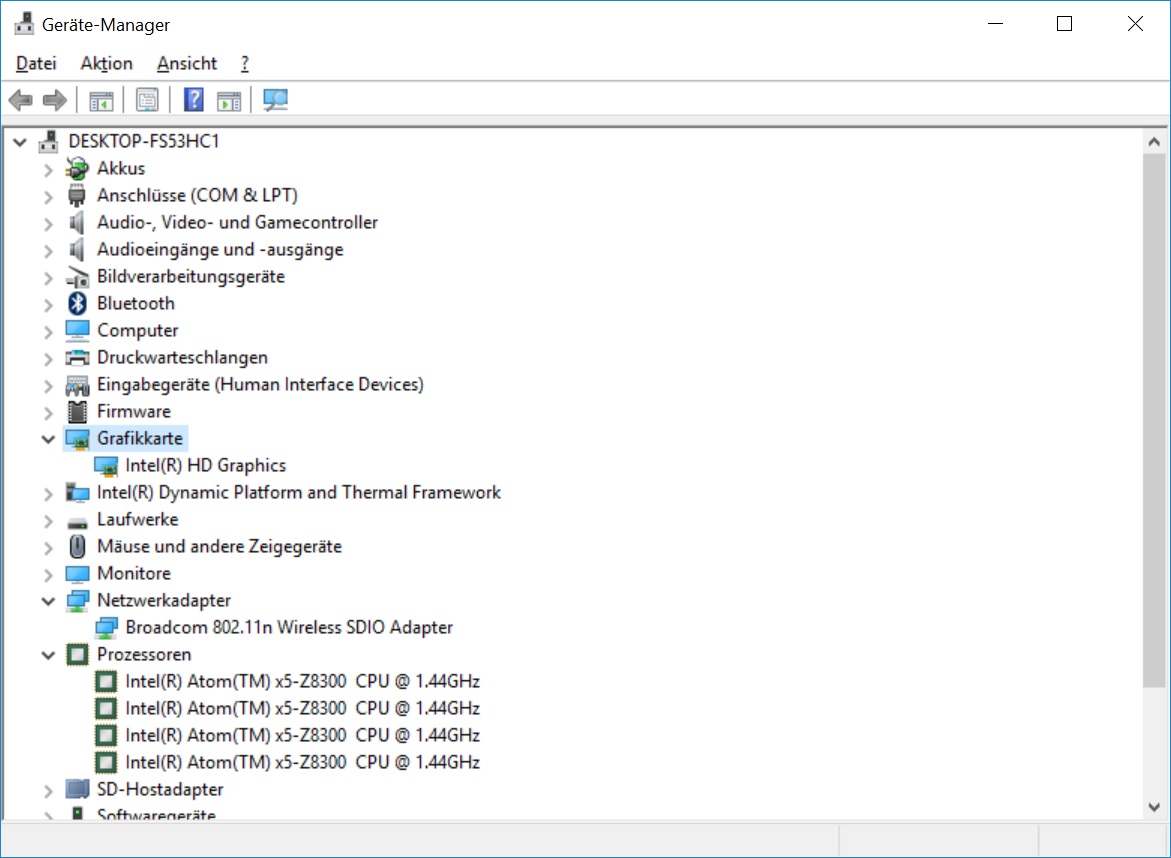Click the Prozessoren chip icon
The height and width of the screenshot is (858, 1171).
tap(77, 655)
